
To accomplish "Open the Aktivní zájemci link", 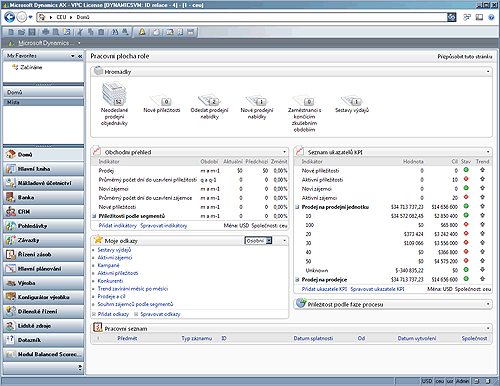I will pos(115,258).
